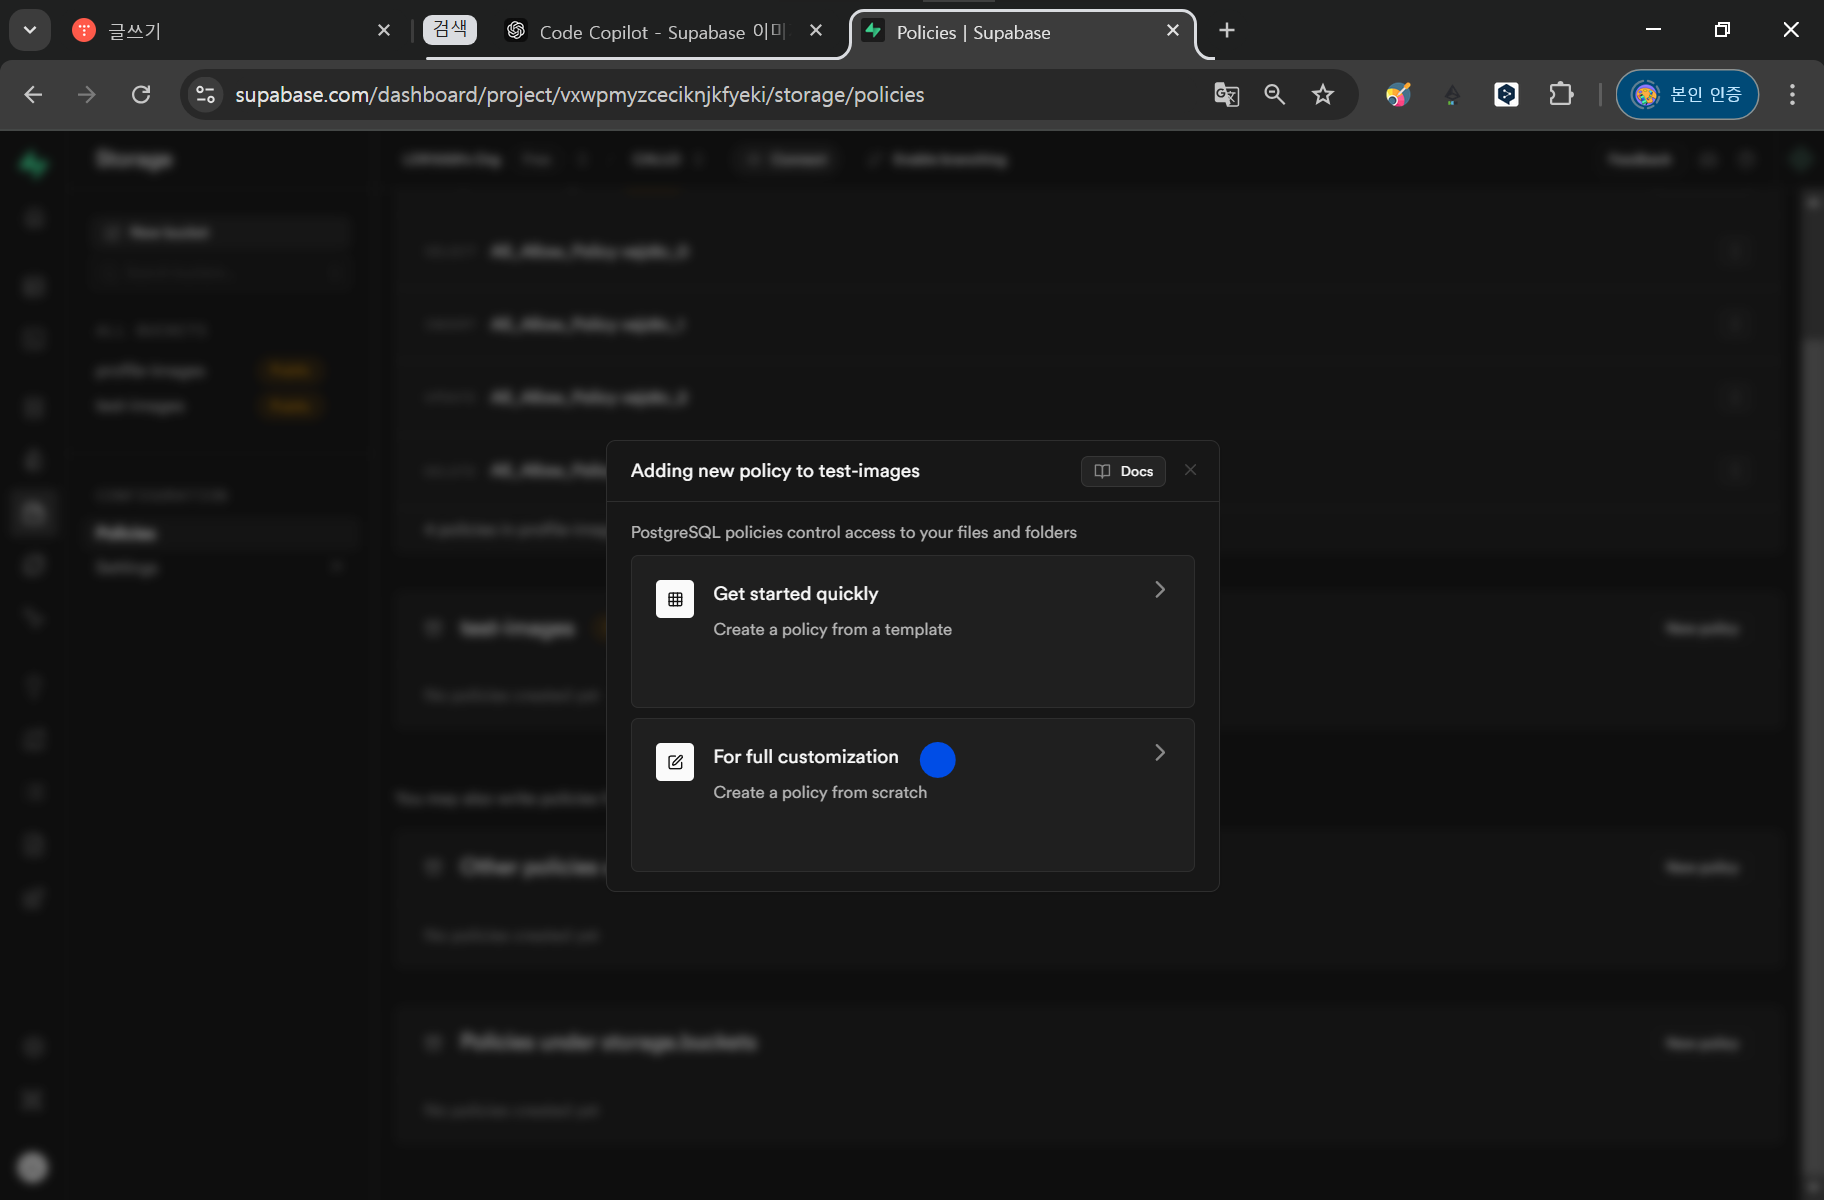Click the 글쓰기 tab red favicon
This screenshot has width=1824, height=1200.
tap(84, 31)
